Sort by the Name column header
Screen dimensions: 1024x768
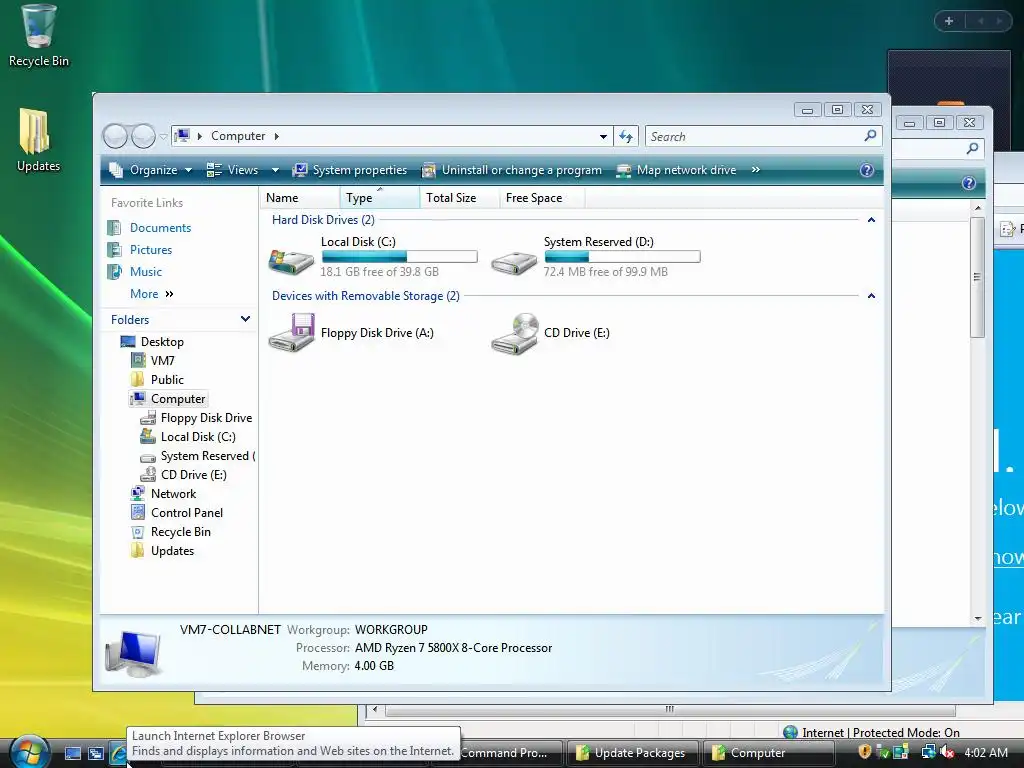(300, 198)
